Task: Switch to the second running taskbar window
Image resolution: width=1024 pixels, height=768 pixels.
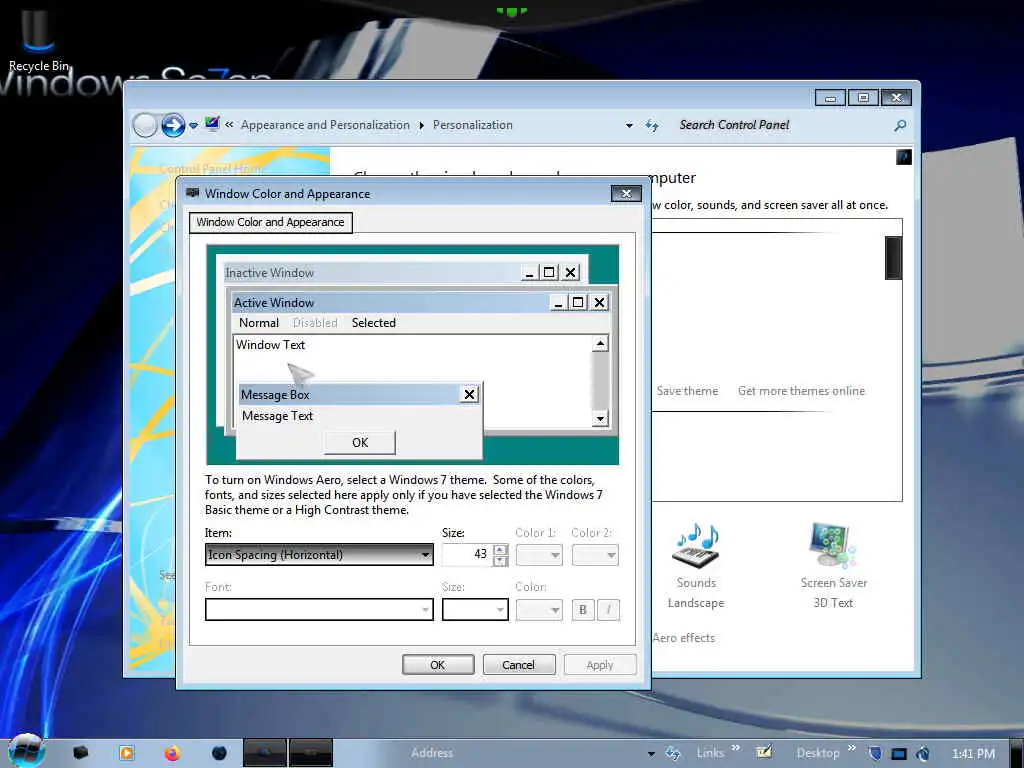Action: tap(311, 753)
